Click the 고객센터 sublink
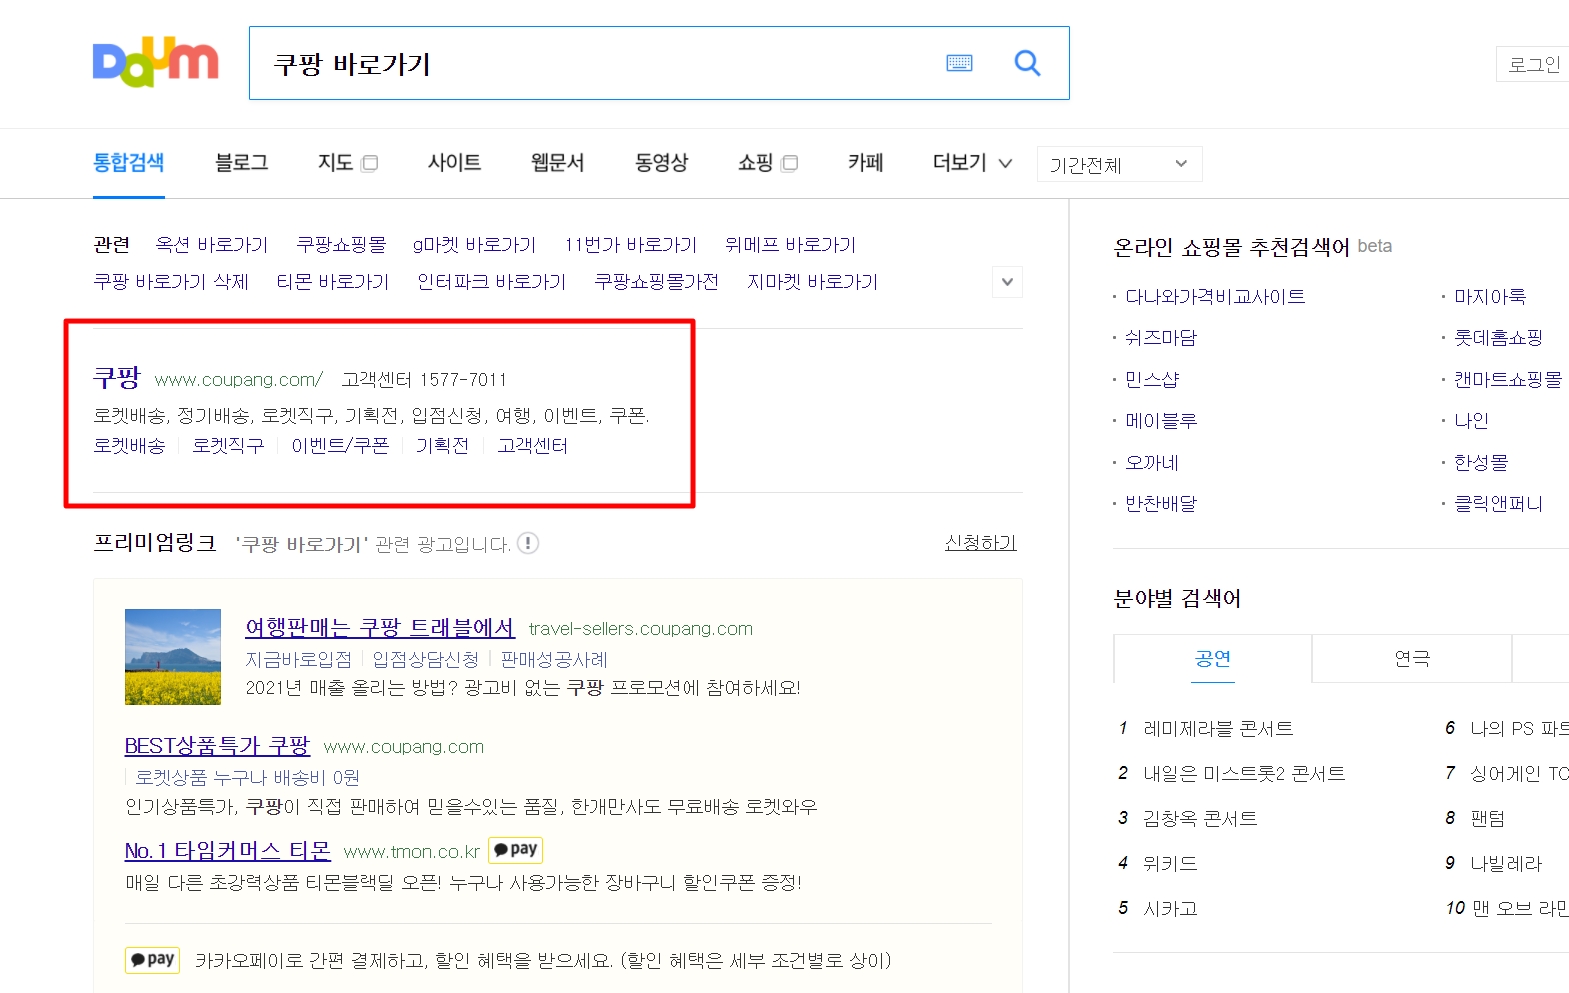The width and height of the screenshot is (1569, 993). coord(532,446)
